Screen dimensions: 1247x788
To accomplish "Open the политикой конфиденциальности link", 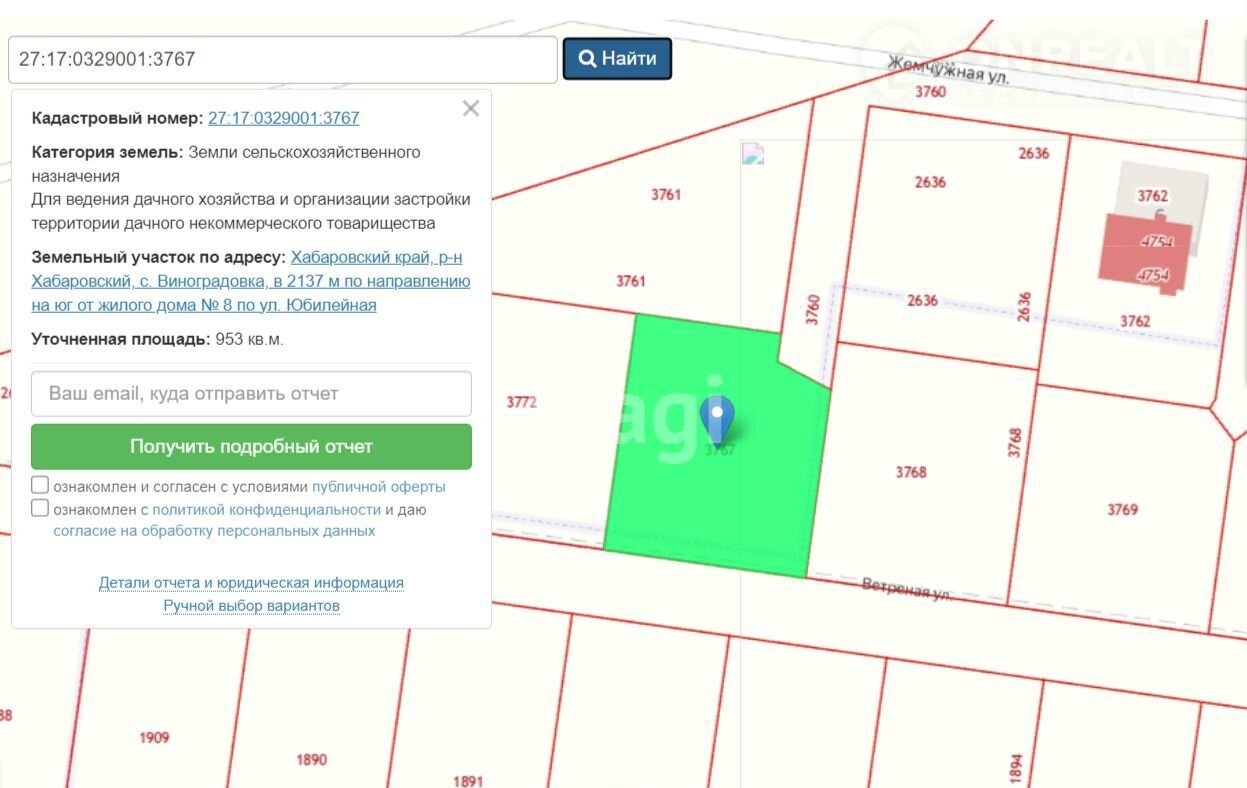I will coord(266,509).
